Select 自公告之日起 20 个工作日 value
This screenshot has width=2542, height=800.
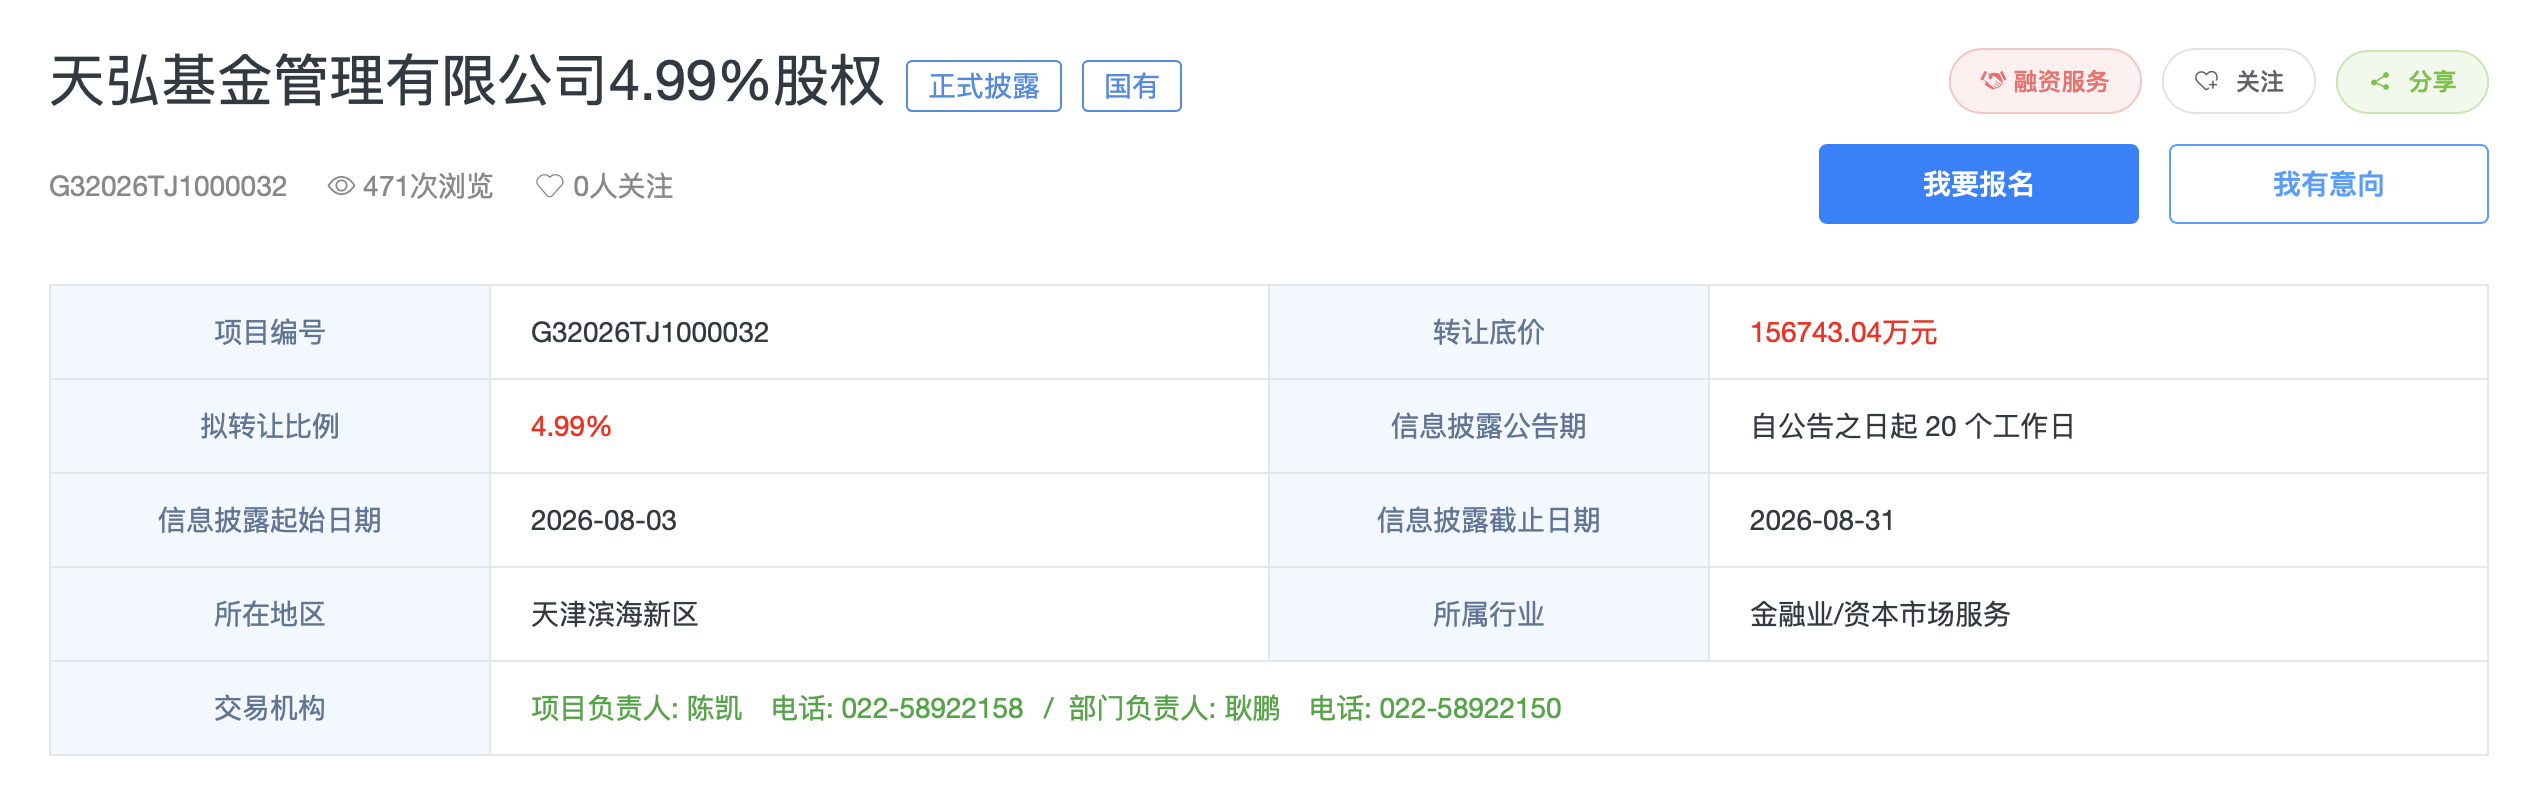(x=1912, y=426)
